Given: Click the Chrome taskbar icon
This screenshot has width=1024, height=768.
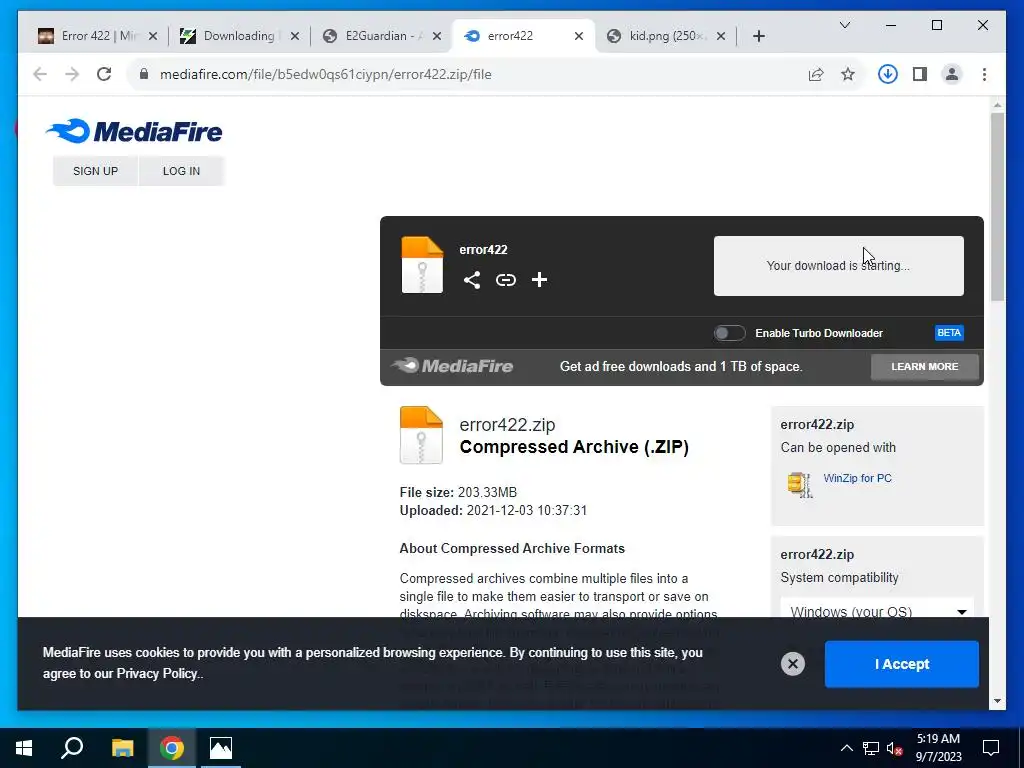Looking at the screenshot, I should (x=172, y=748).
